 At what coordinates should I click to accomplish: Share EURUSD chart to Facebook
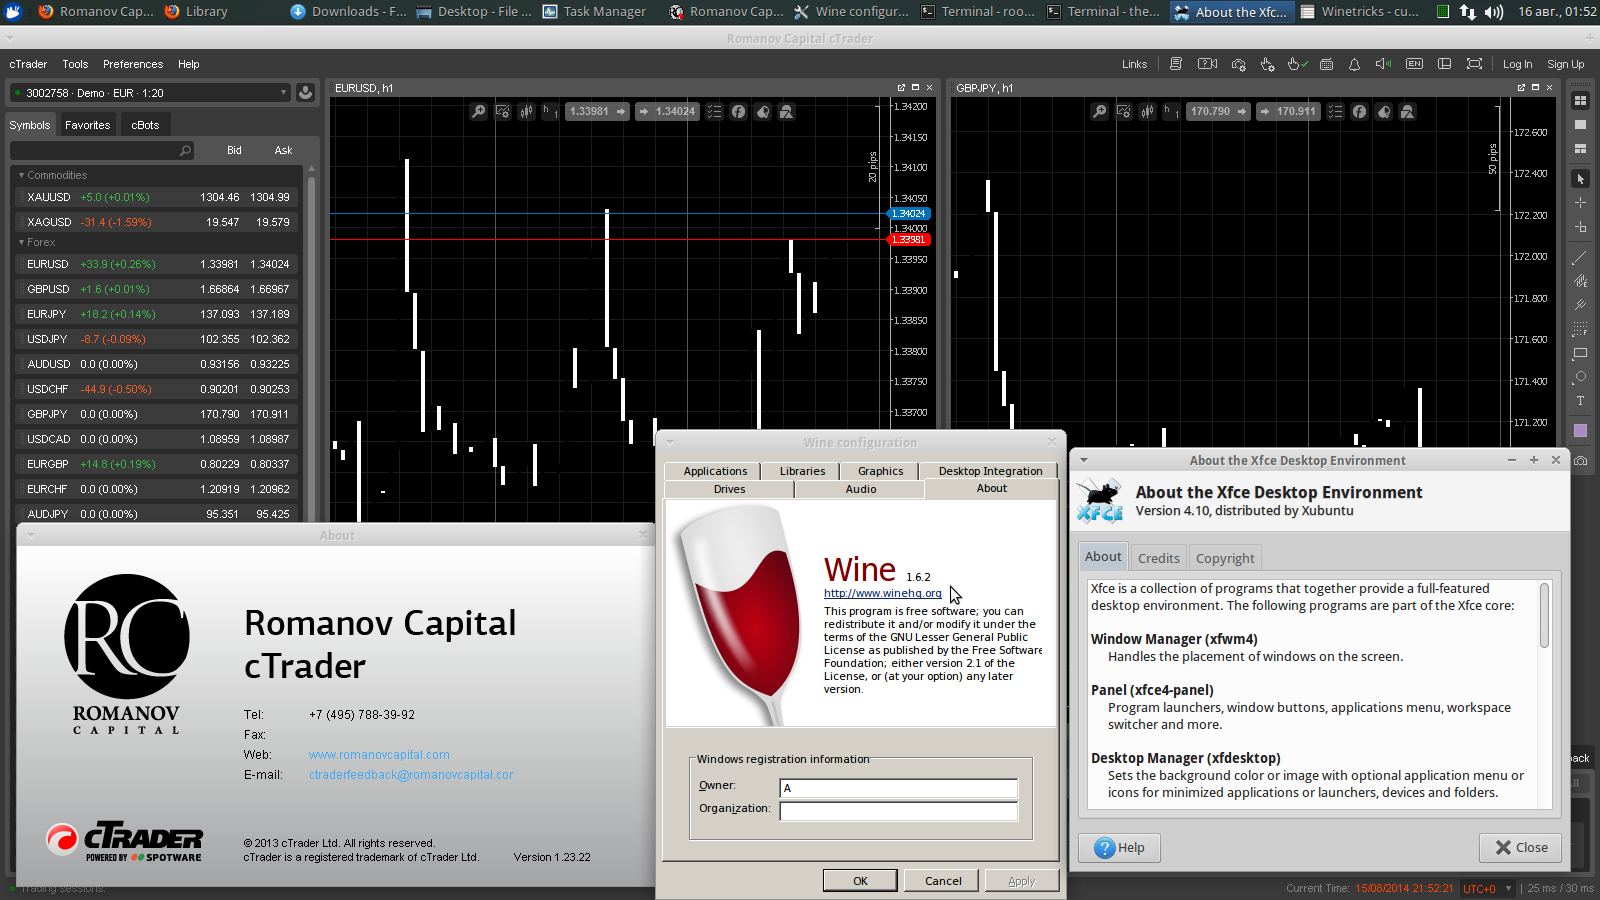pos(738,111)
